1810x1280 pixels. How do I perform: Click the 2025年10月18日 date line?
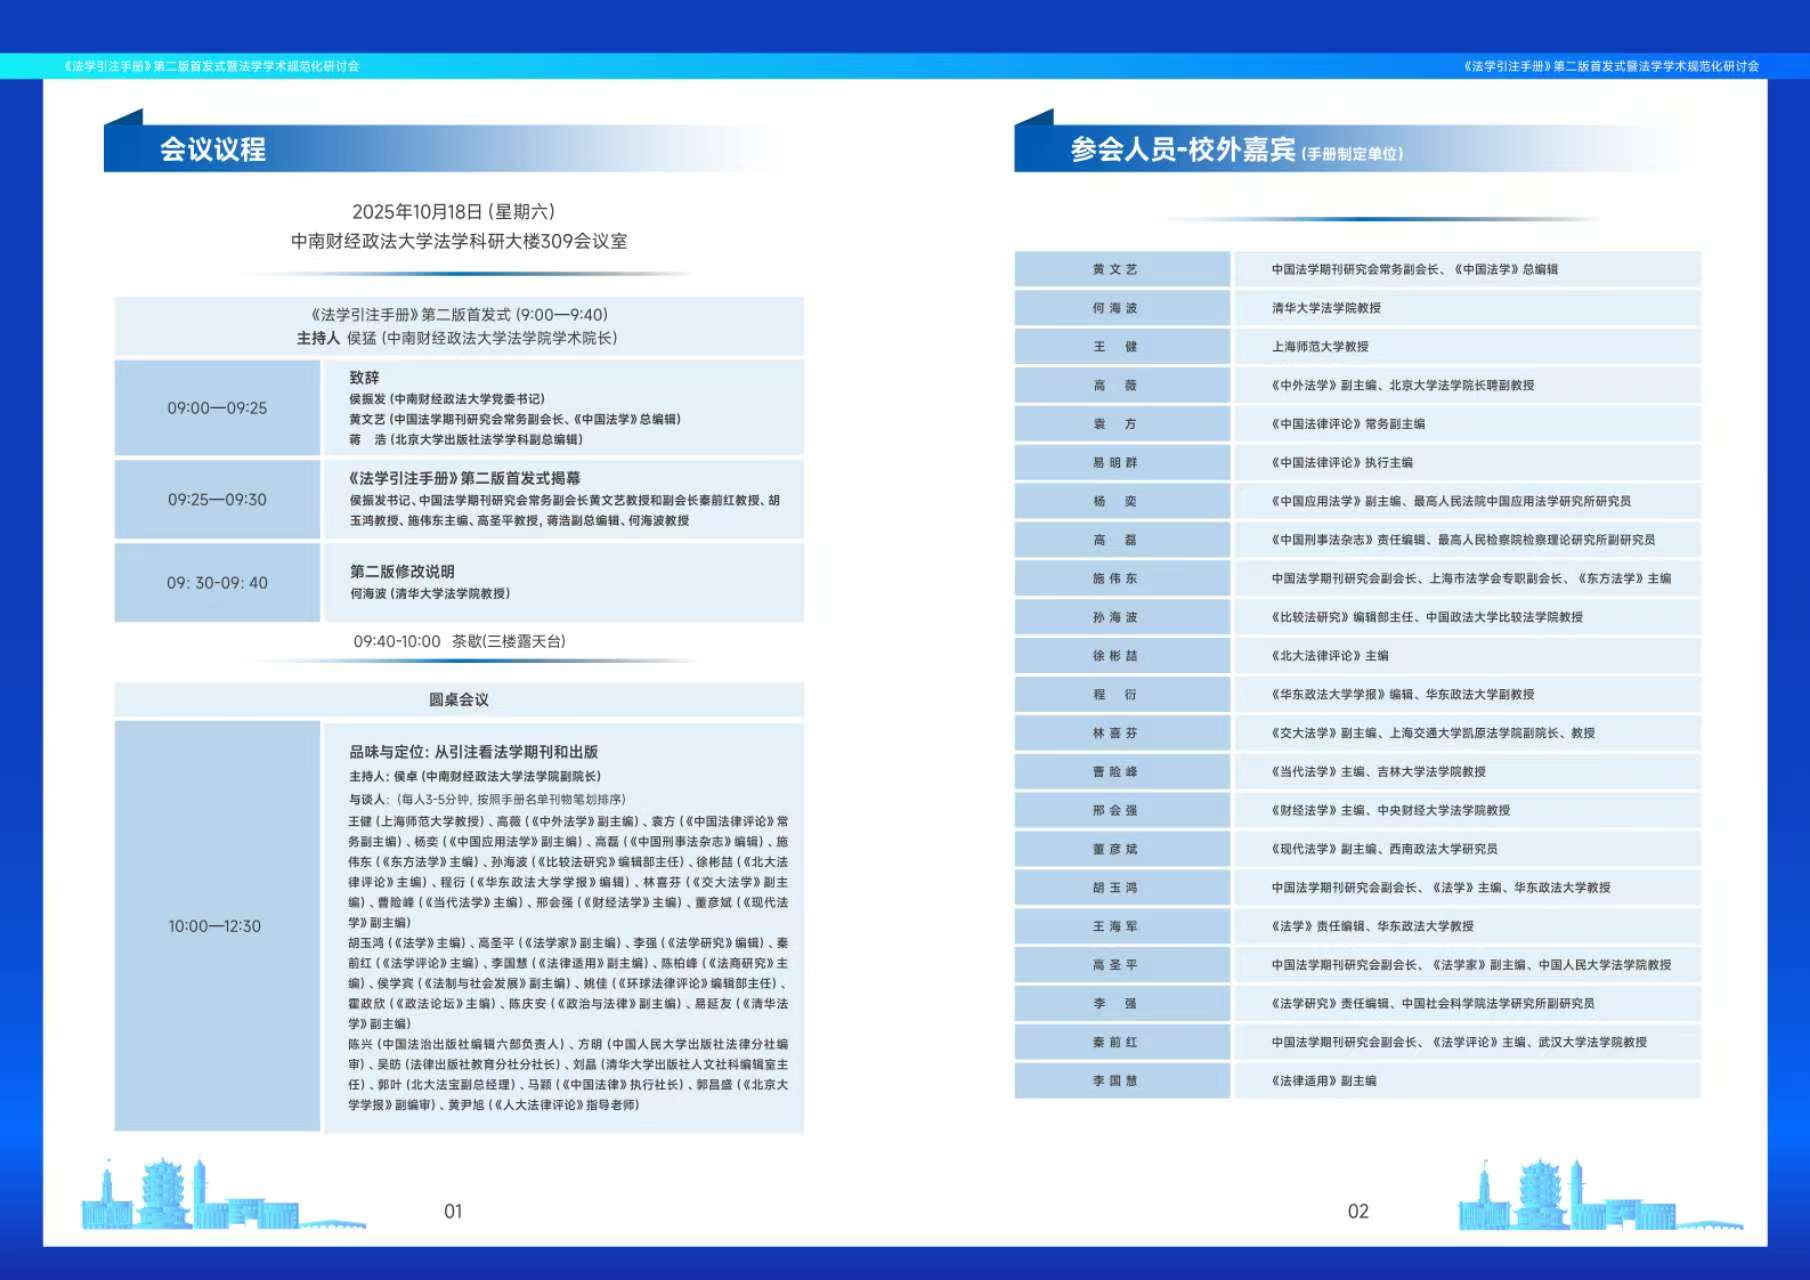point(453,212)
